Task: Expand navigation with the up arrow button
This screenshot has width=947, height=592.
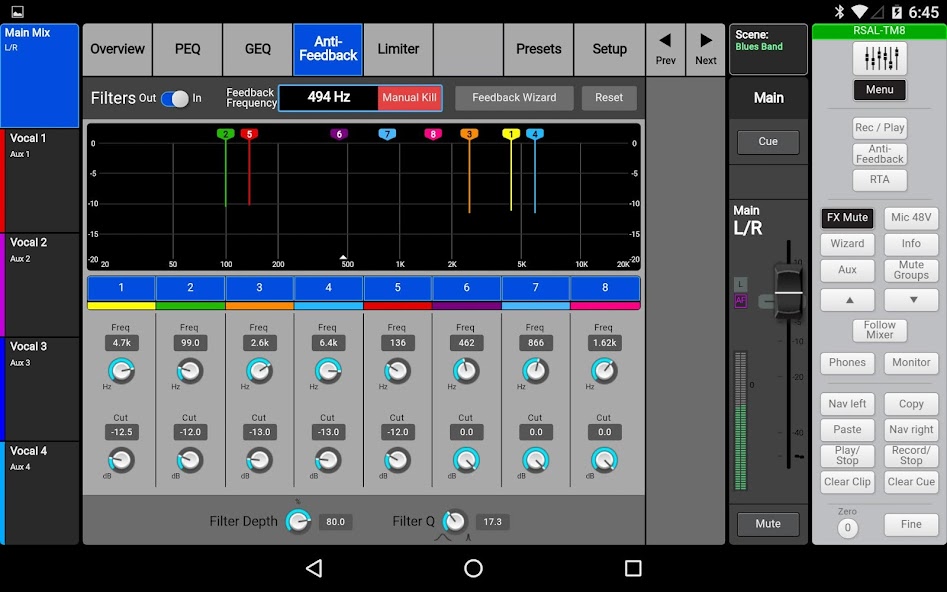Action: pos(847,299)
